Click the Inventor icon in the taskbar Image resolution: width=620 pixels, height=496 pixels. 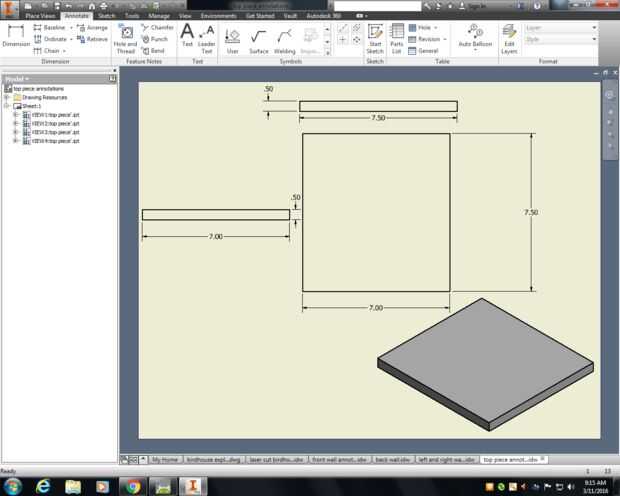(x=193, y=487)
